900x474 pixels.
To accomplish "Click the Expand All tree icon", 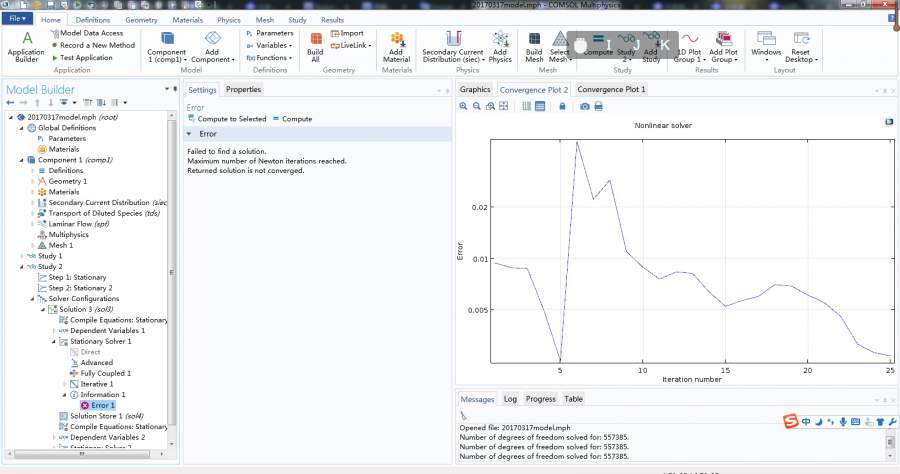I will (101, 103).
